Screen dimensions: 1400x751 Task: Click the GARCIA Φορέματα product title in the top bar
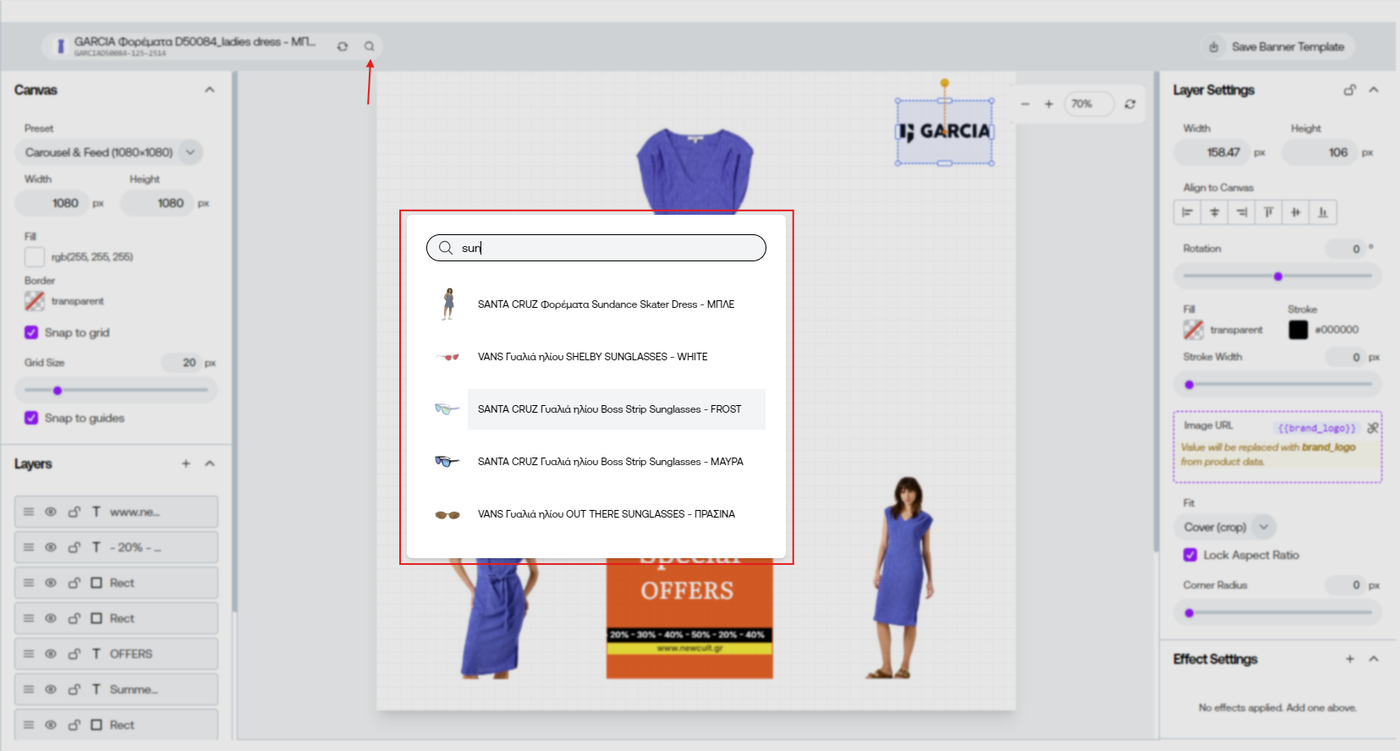coord(195,42)
